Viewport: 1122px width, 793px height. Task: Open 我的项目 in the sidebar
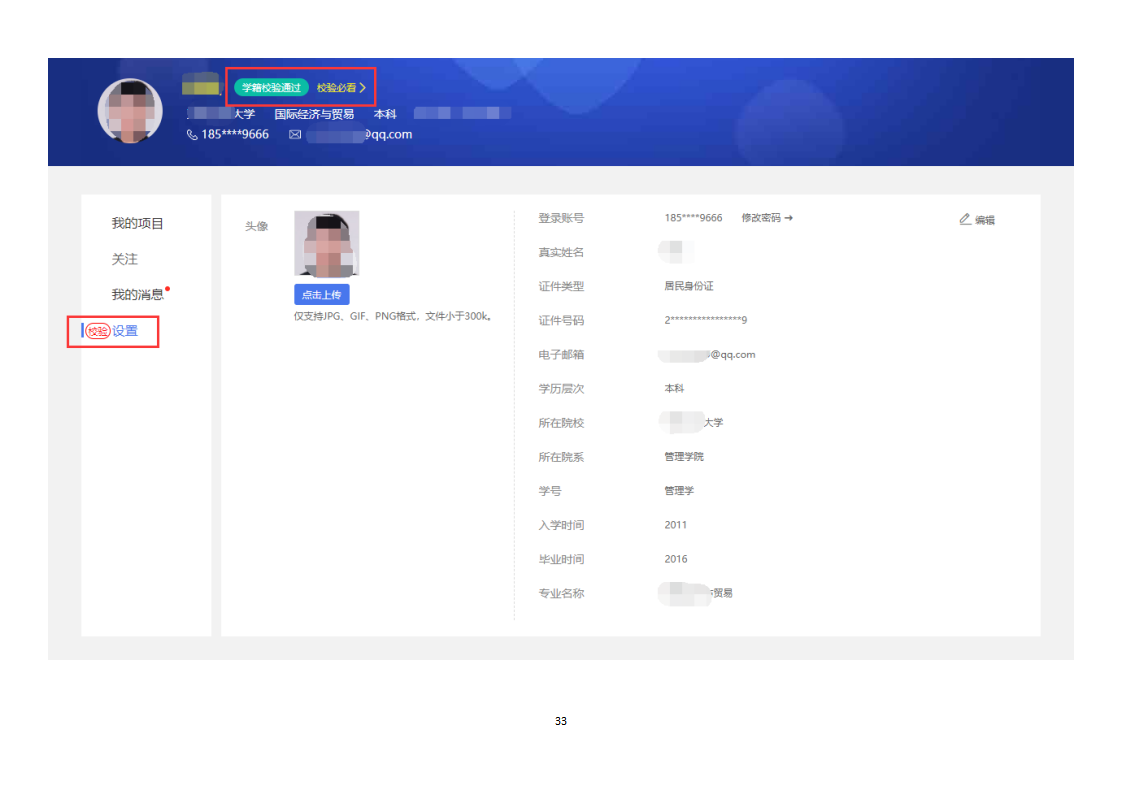click(x=137, y=223)
